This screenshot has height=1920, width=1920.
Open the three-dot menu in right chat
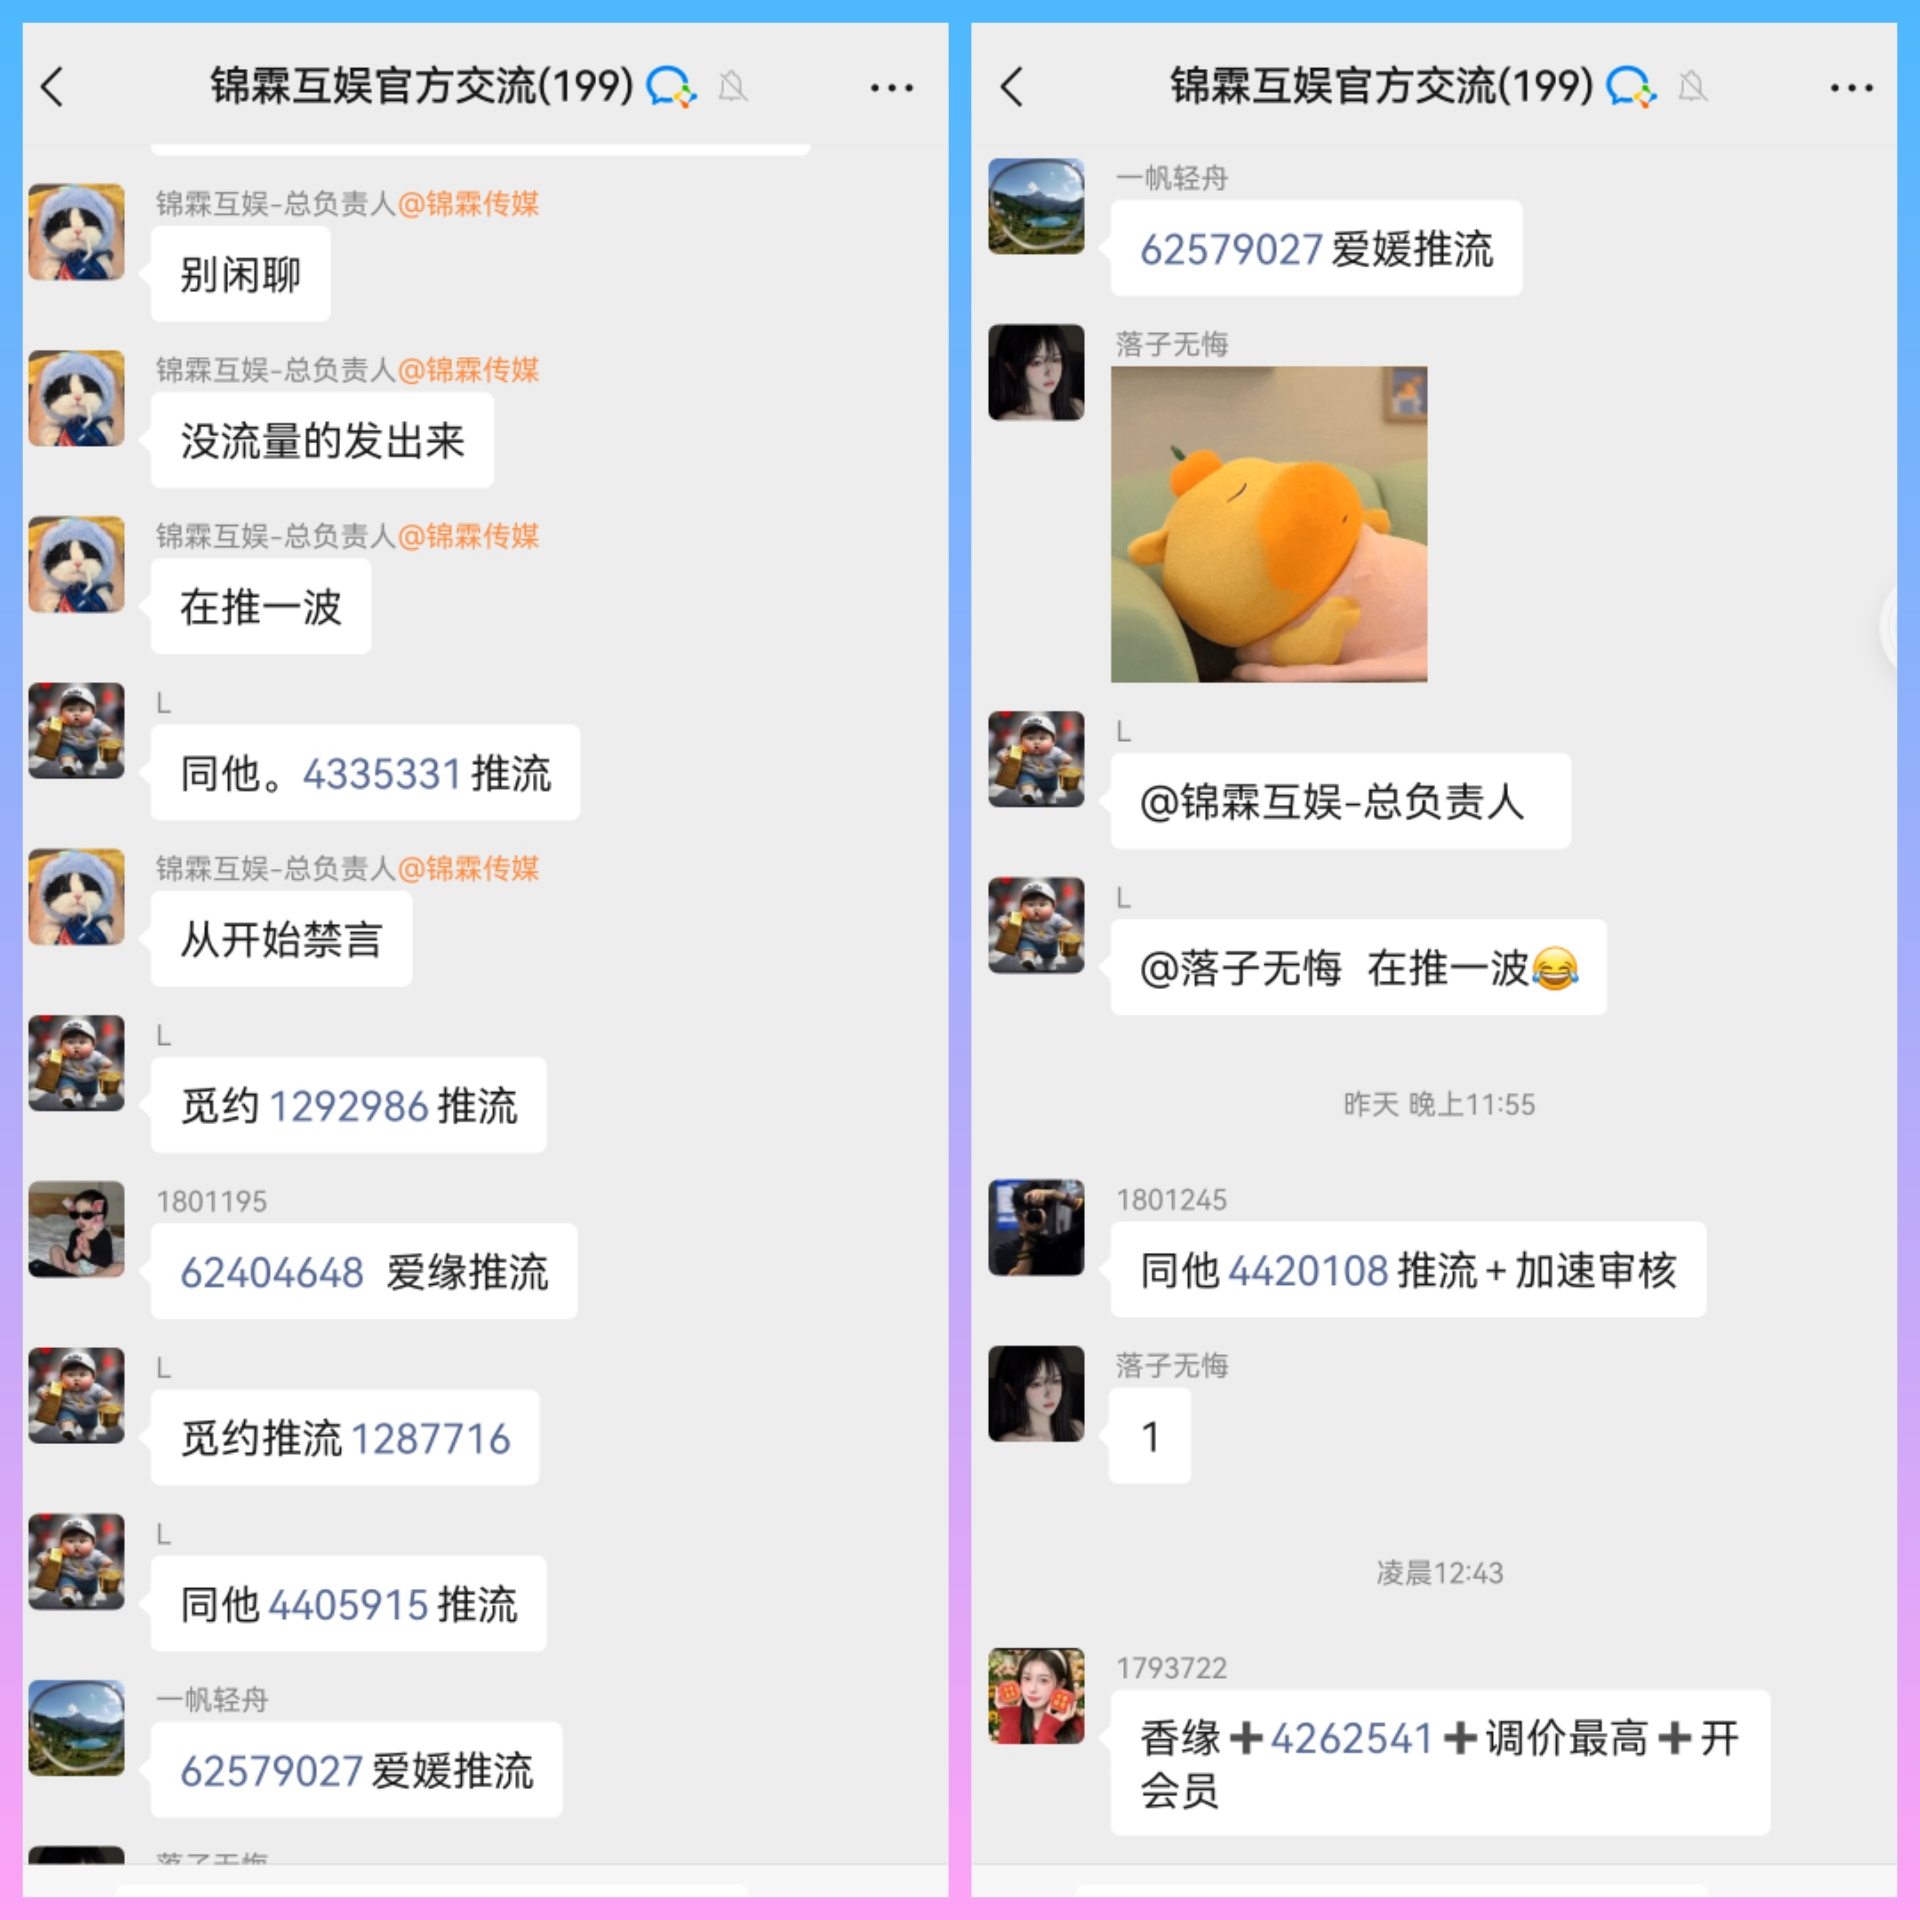pyautogui.click(x=1851, y=88)
